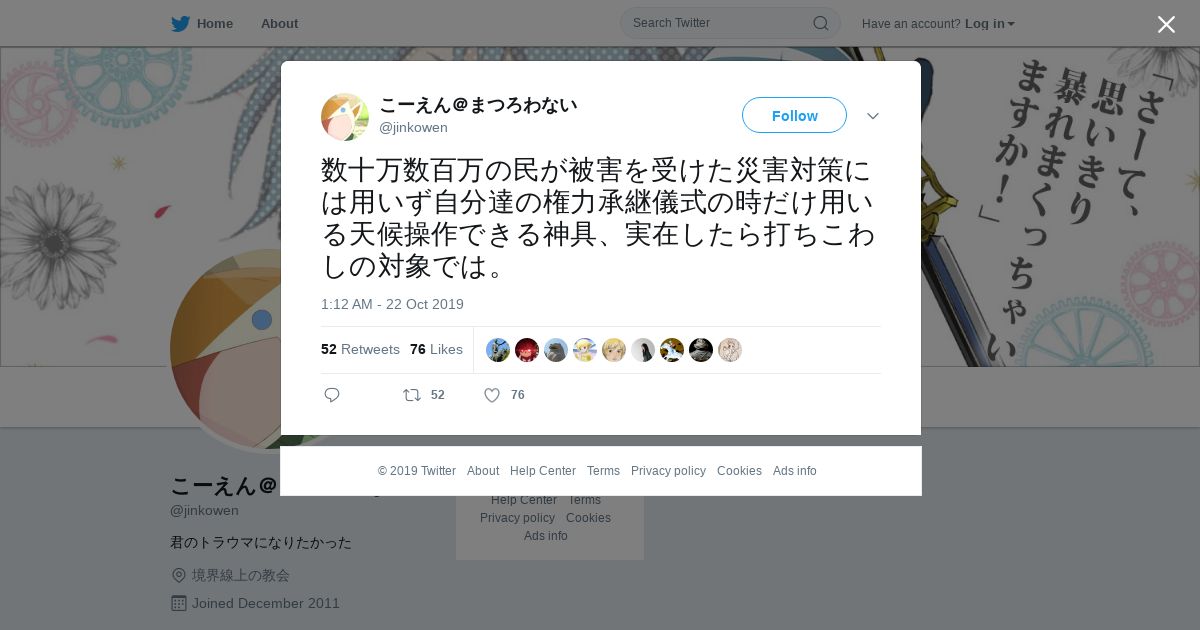Expand the tweet options chevron
Image resolution: width=1200 pixels, height=630 pixels.
point(873,116)
